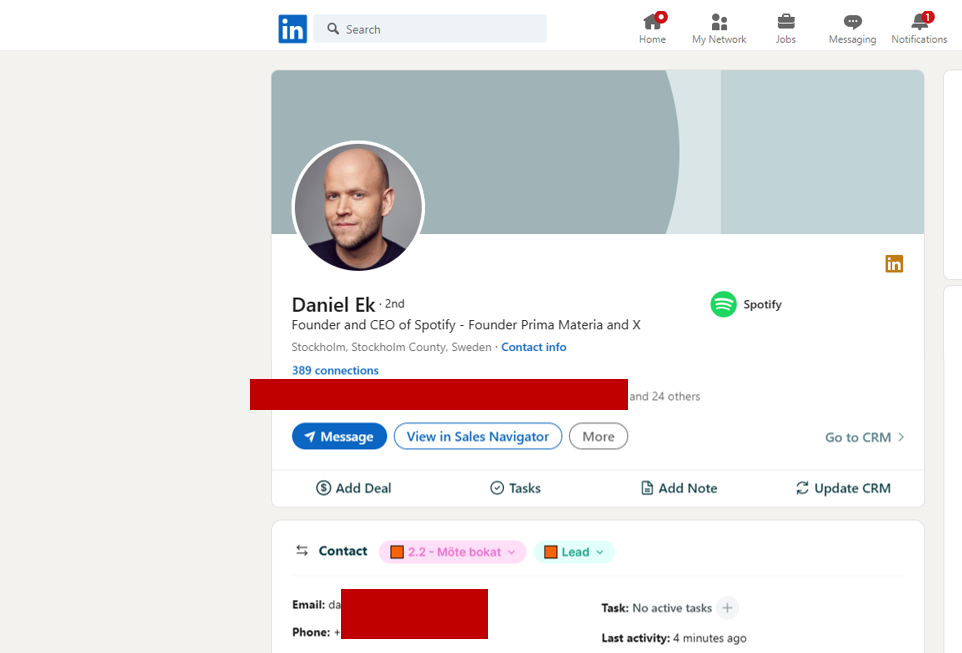Click the 'Stockholm, Stockholm County, Sweden' location text
Image resolution: width=962 pixels, height=653 pixels.
391,347
